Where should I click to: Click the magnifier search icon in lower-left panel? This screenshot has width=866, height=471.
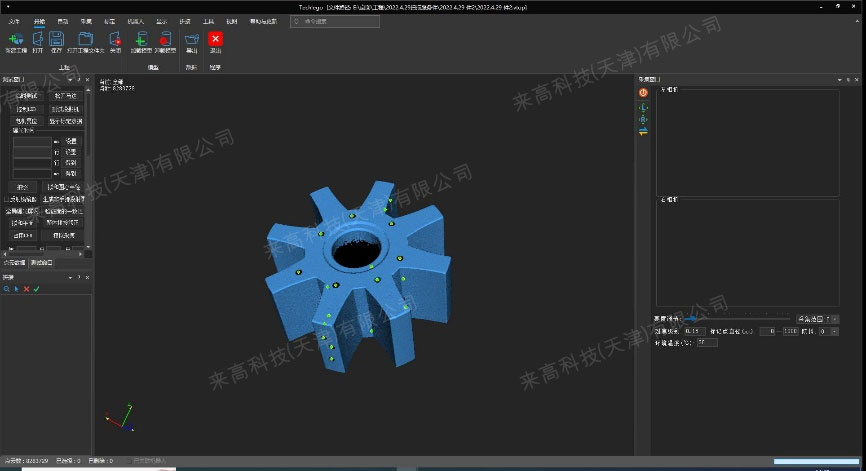pos(6,289)
